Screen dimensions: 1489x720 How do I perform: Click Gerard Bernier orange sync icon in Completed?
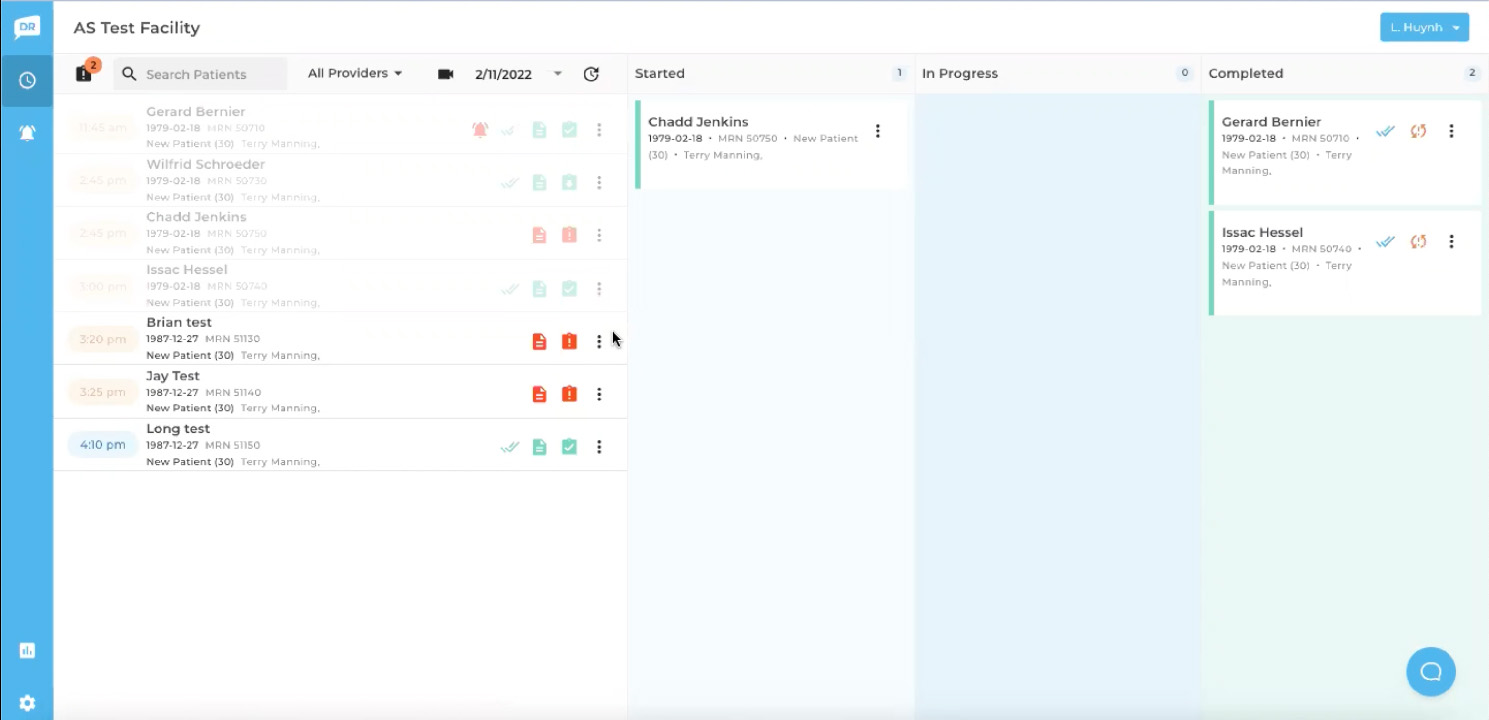click(x=1418, y=131)
